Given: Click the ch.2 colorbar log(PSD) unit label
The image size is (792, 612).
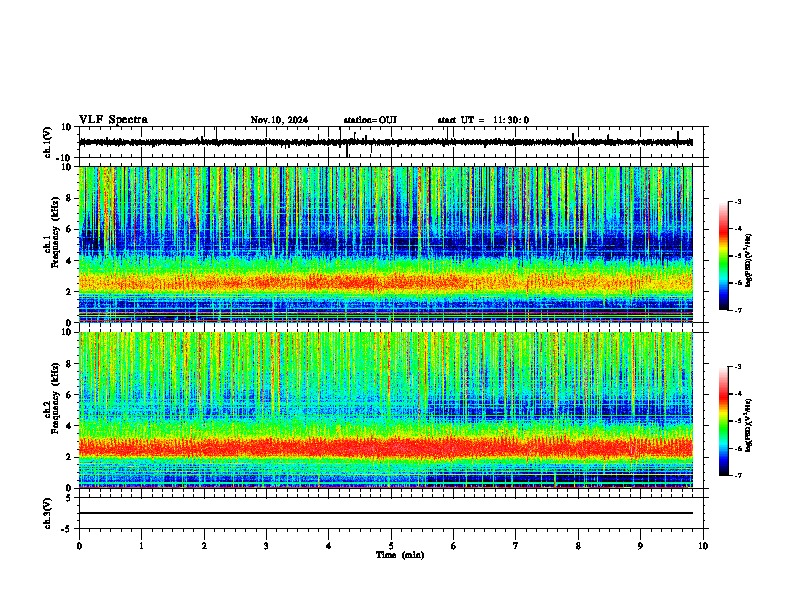Looking at the screenshot, I should [749, 425].
